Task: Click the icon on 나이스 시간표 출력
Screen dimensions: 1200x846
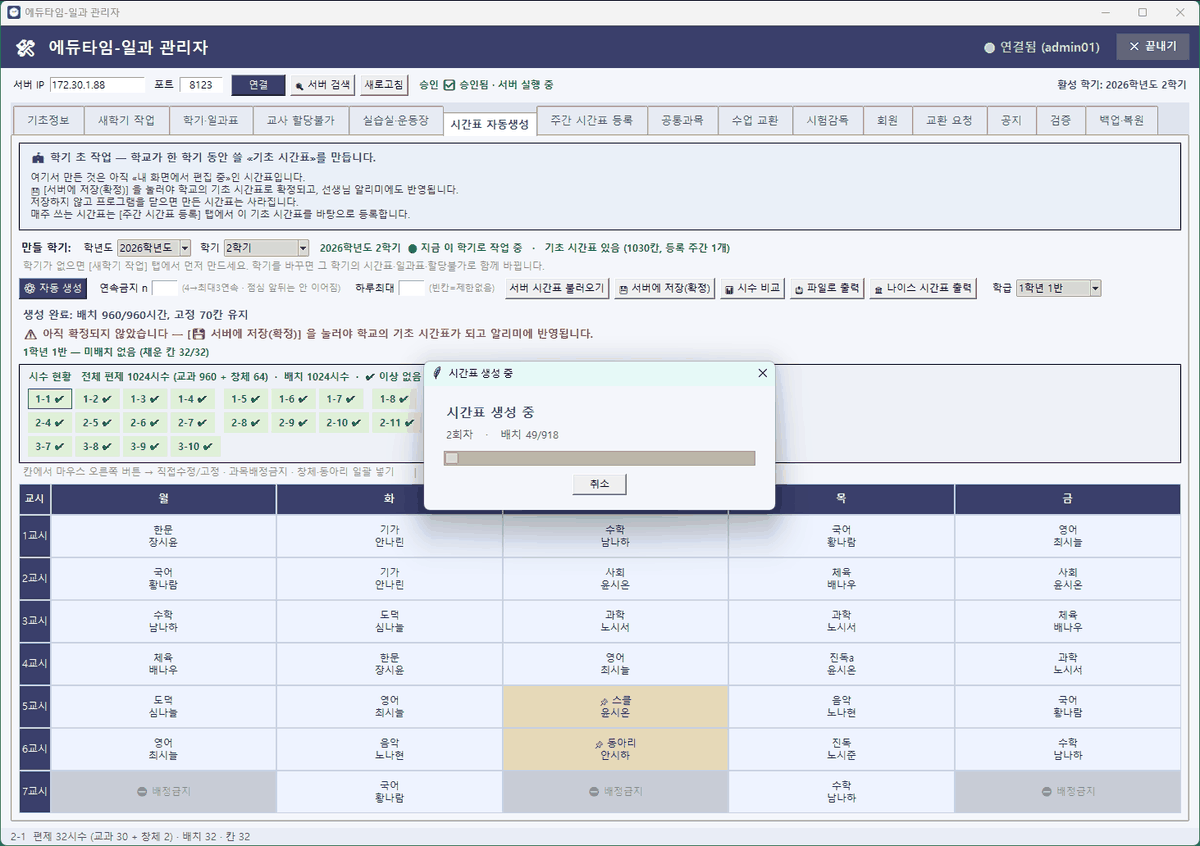Action: click(x=878, y=289)
